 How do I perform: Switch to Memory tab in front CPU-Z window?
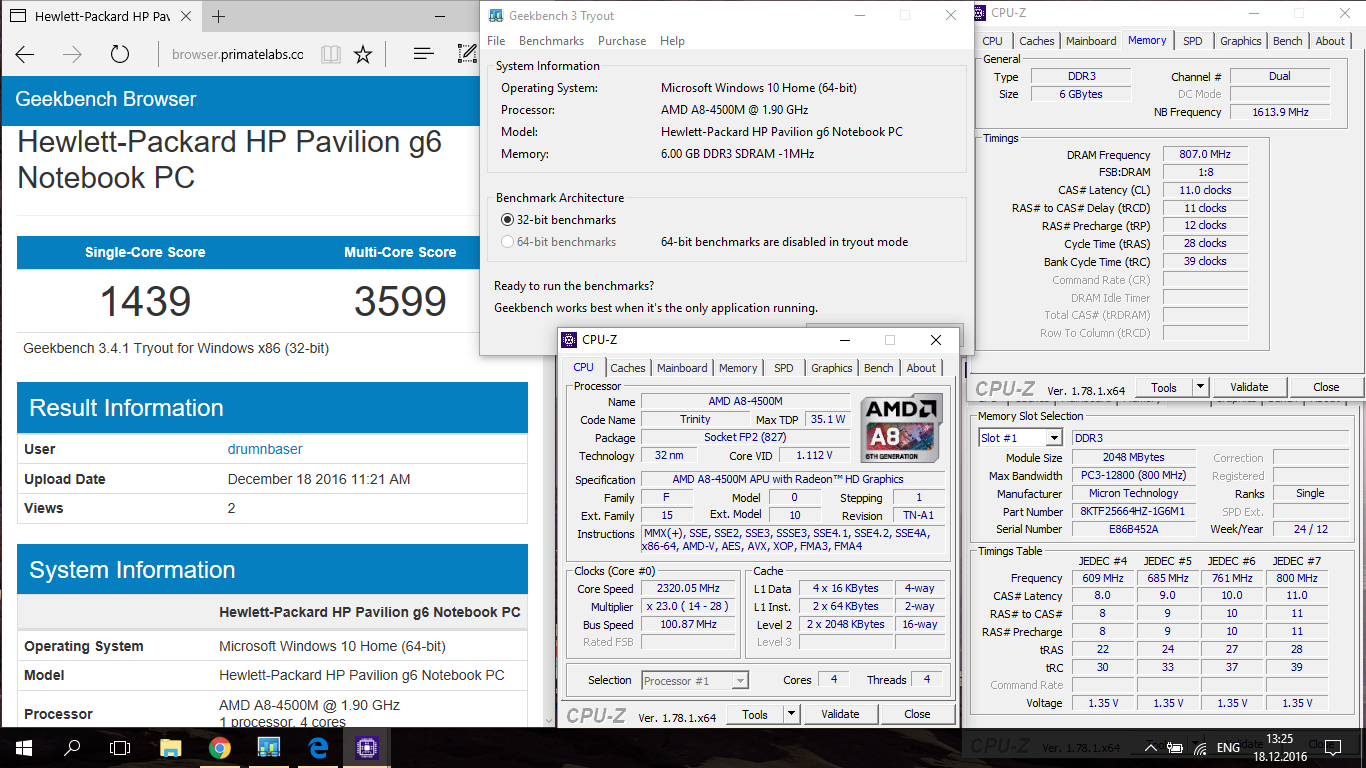tap(738, 368)
